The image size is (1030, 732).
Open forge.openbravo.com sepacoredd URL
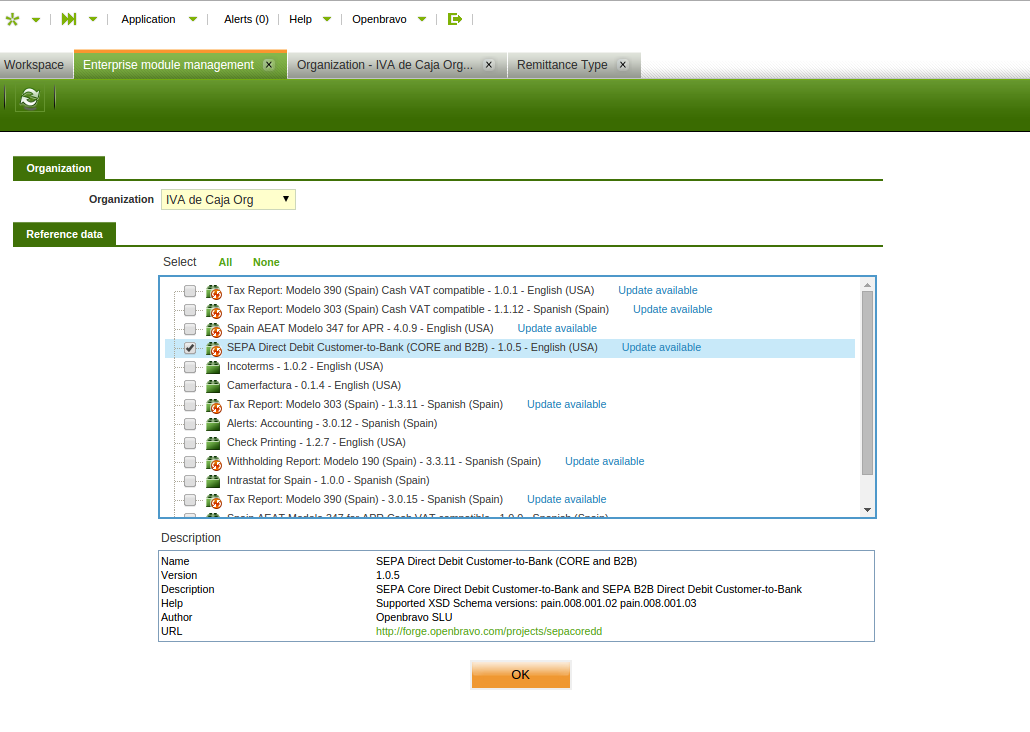(489, 631)
